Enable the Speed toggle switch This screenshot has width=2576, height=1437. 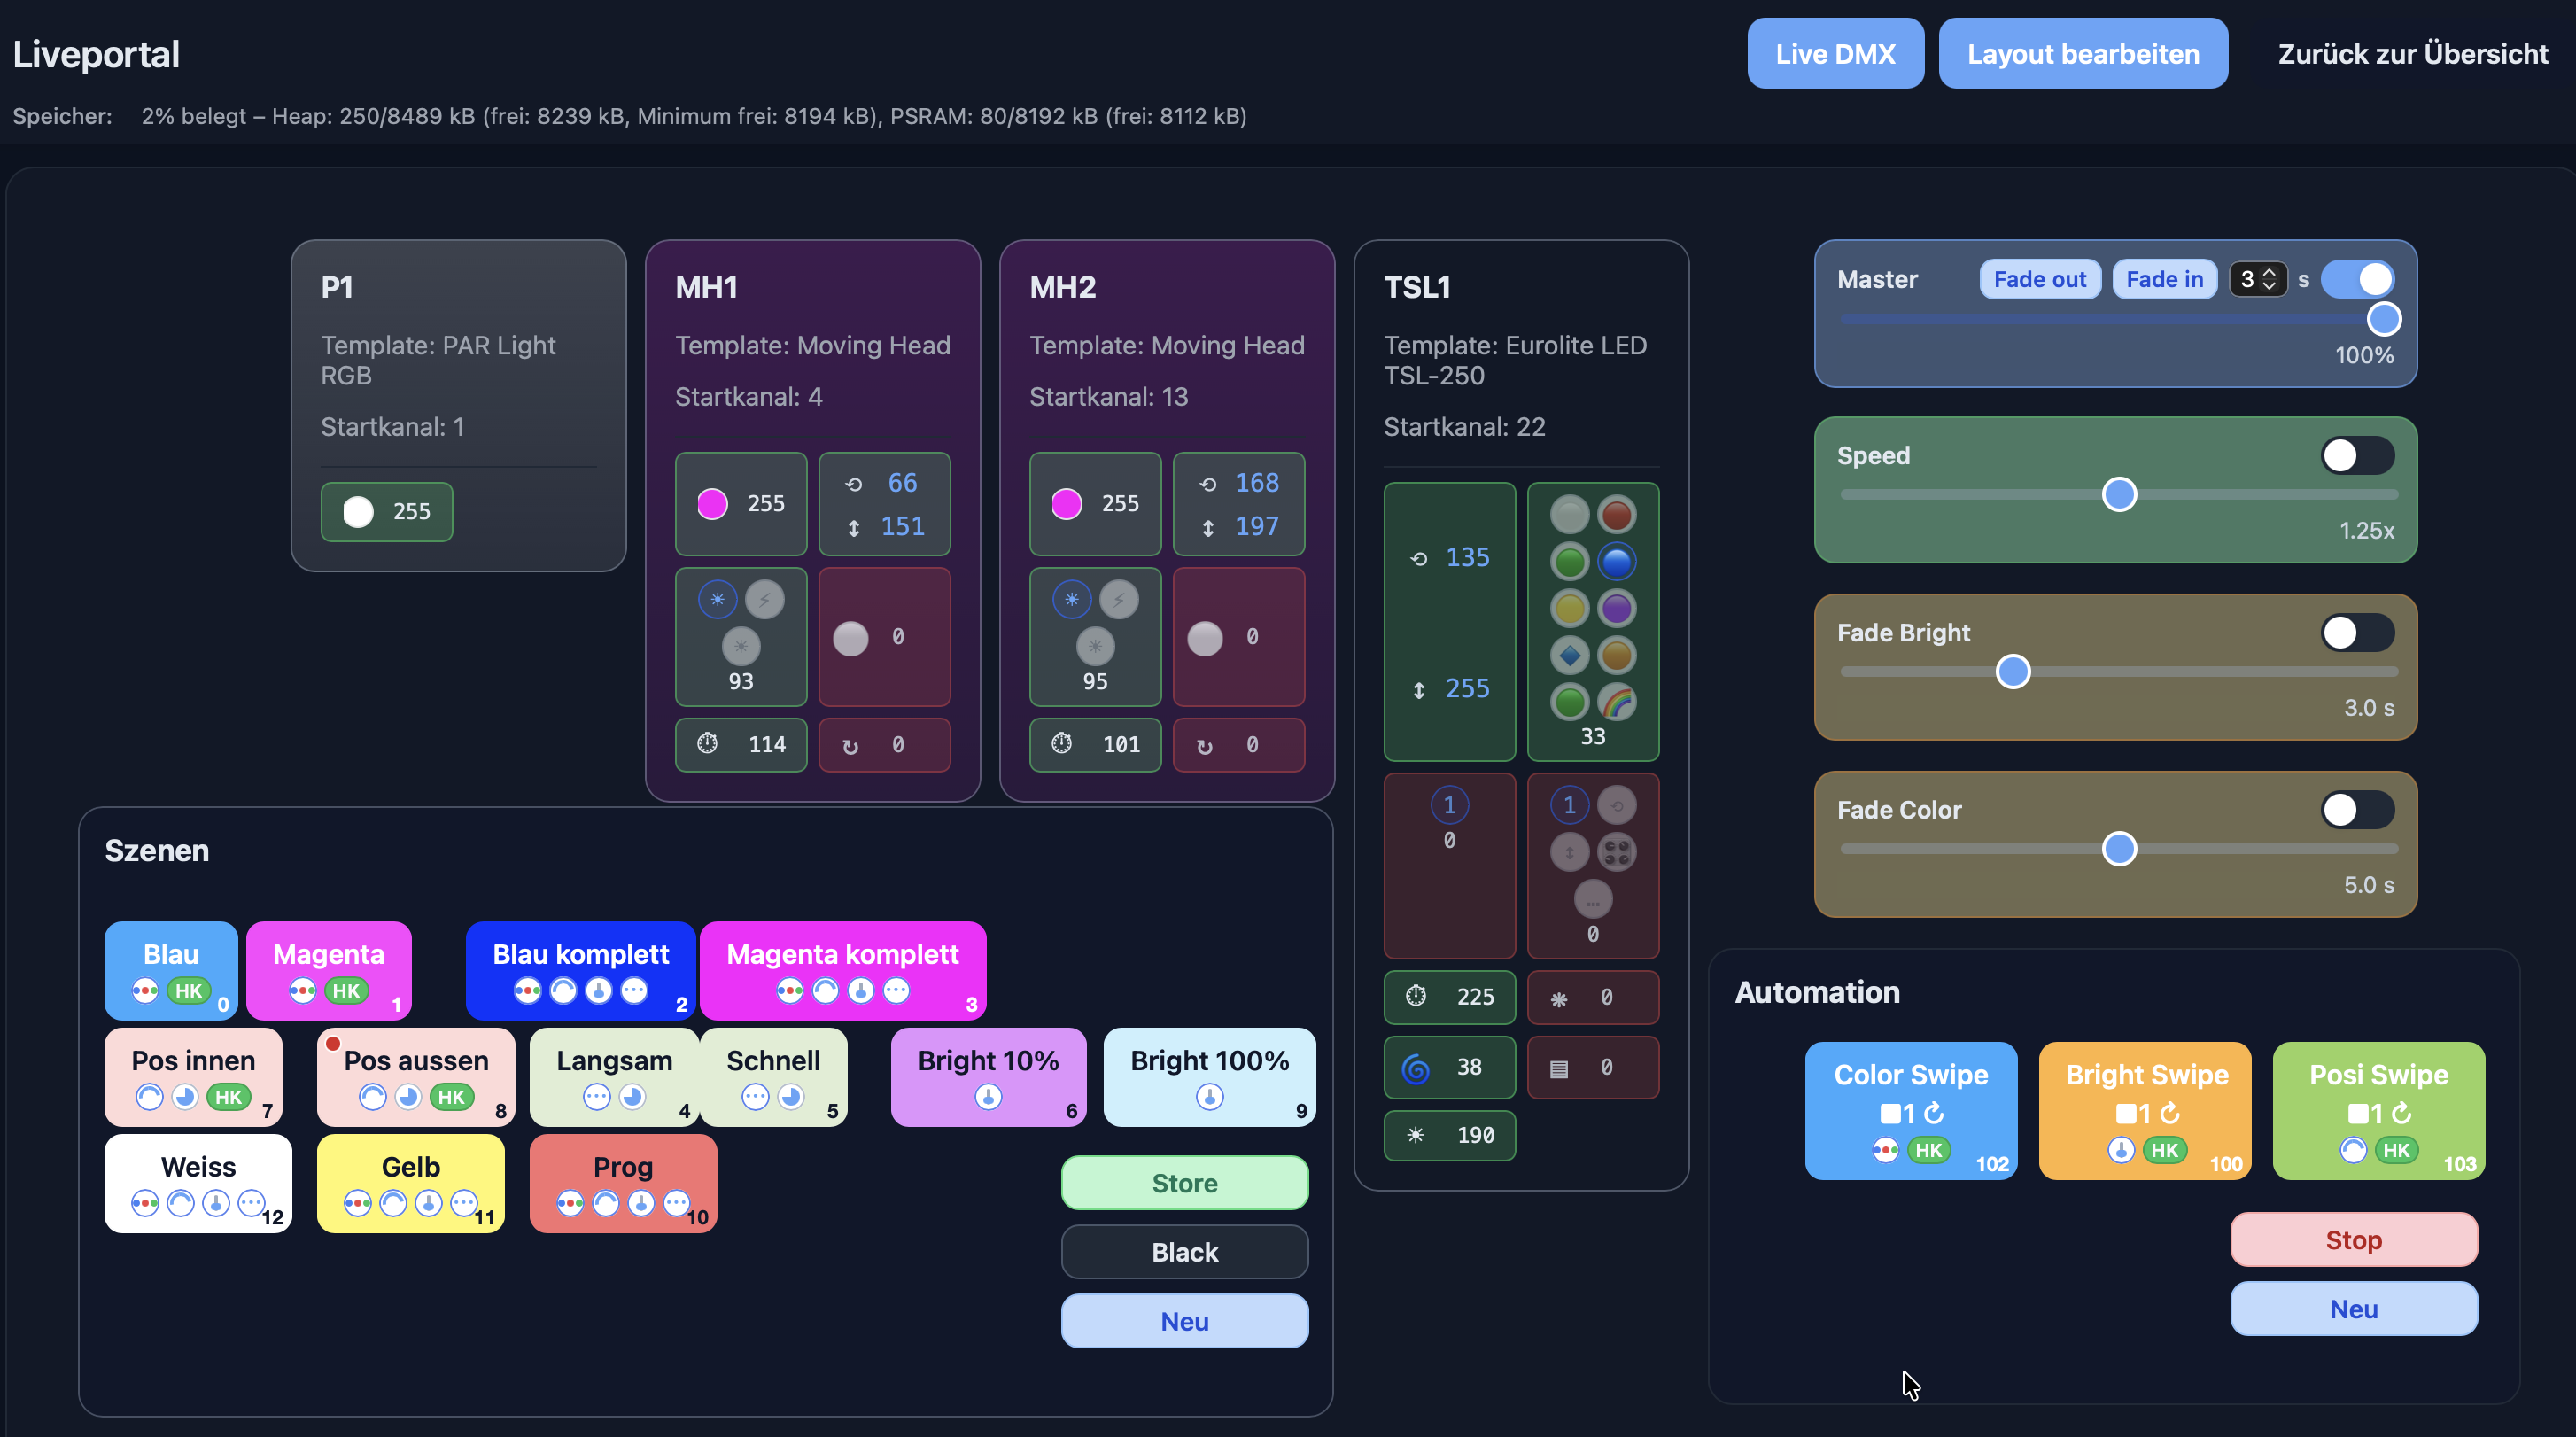click(2357, 456)
